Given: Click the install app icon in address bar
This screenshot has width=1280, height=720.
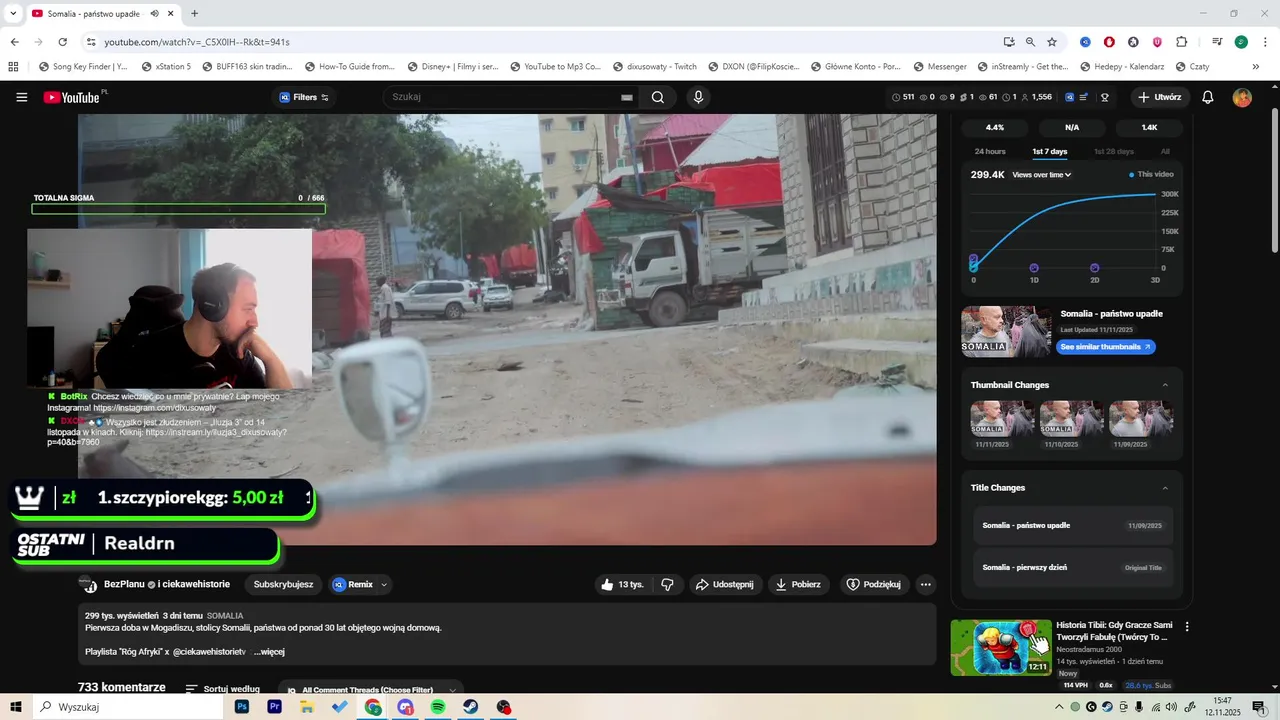Looking at the screenshot, I should (x=1008, y=42).
